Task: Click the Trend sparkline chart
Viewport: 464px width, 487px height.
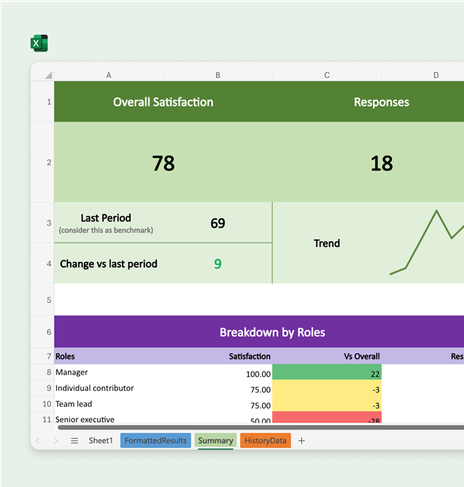Action: [x=427, y=243]
